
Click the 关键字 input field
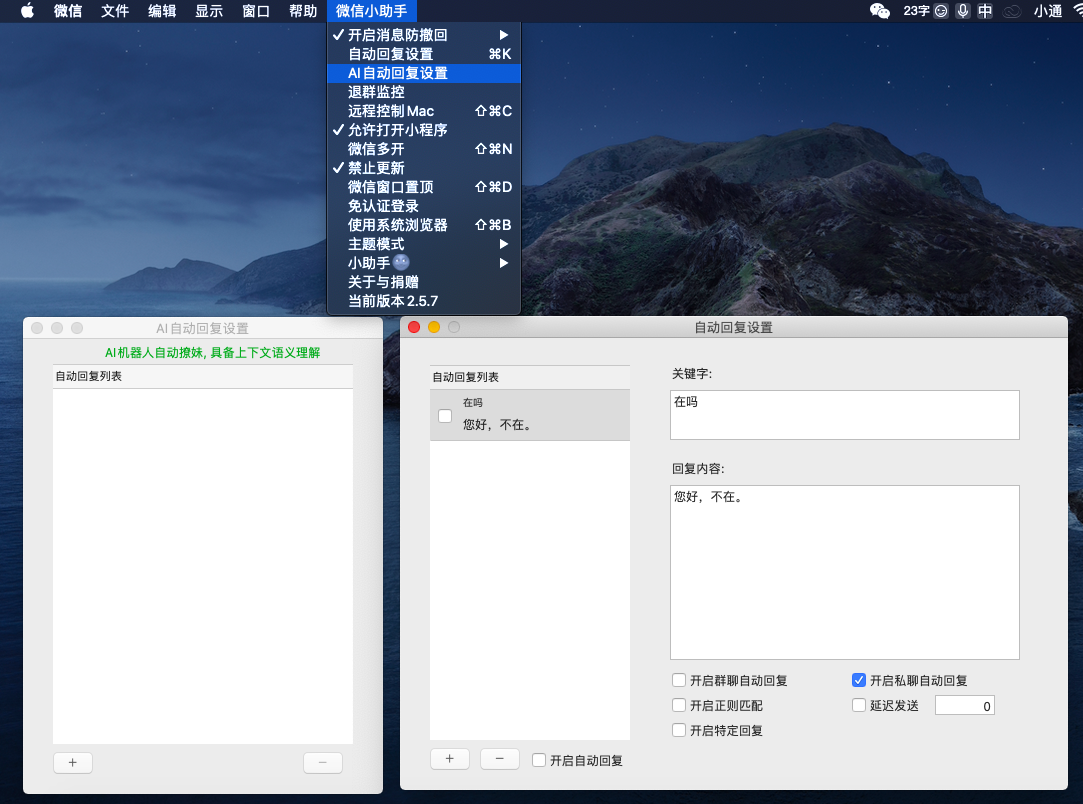pos(845,415)
